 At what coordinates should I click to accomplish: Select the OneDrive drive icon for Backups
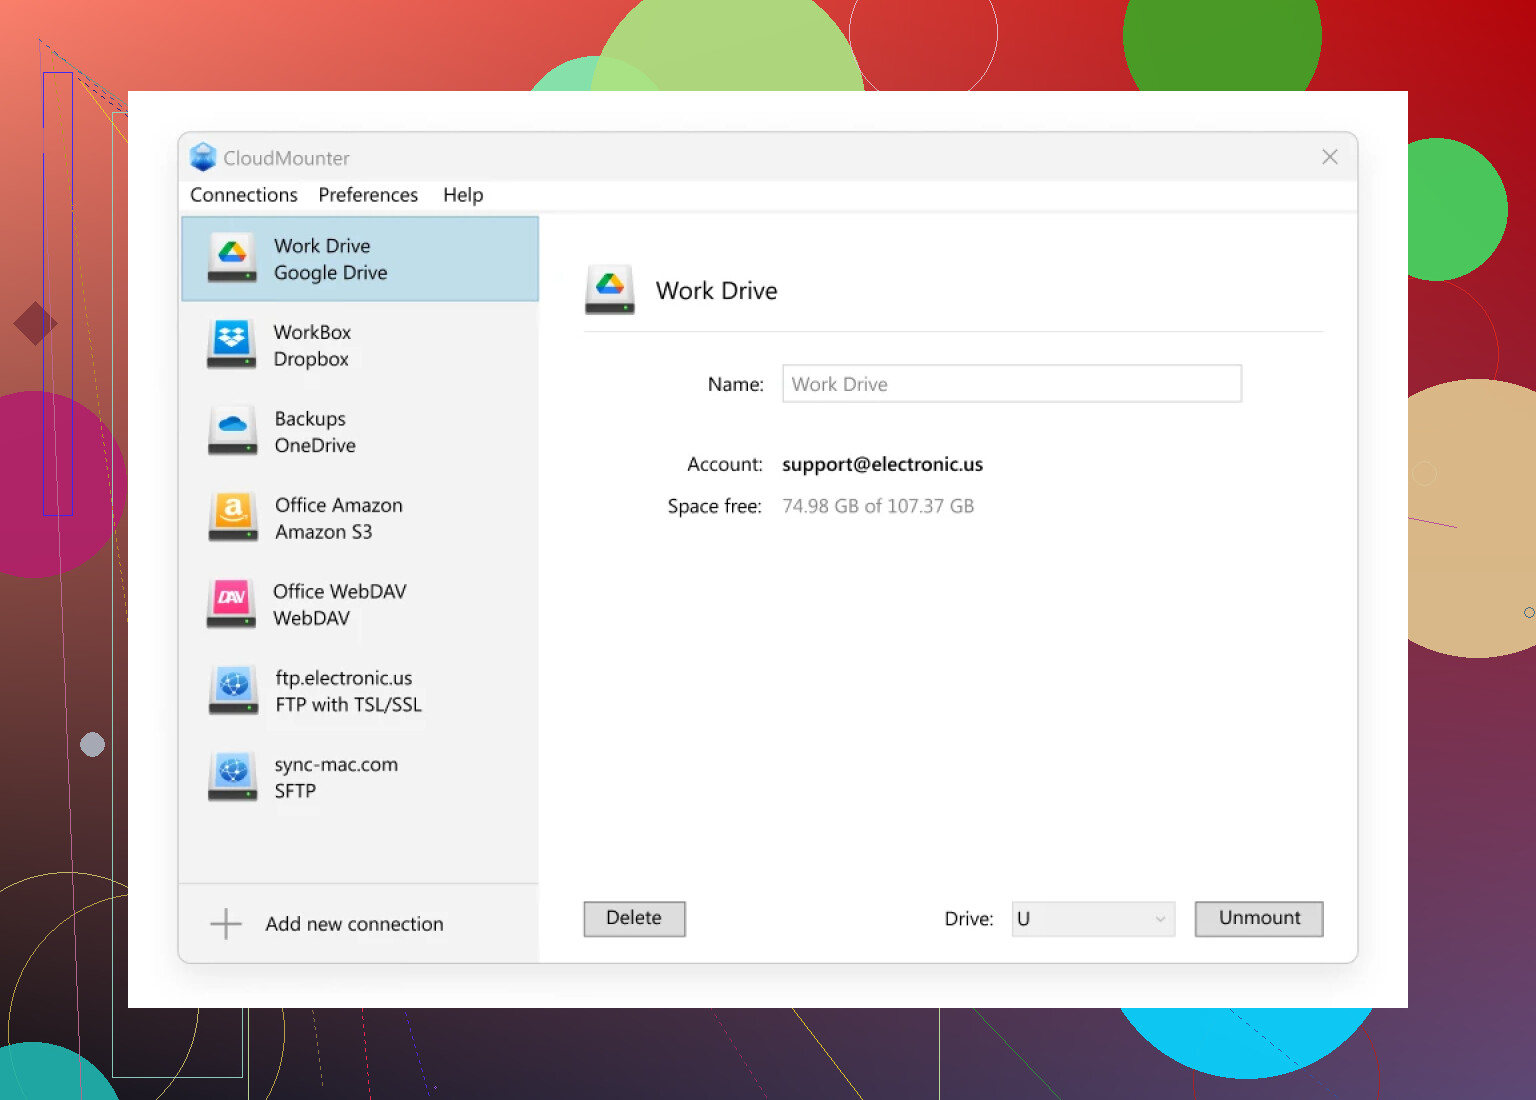pos(232,431)
